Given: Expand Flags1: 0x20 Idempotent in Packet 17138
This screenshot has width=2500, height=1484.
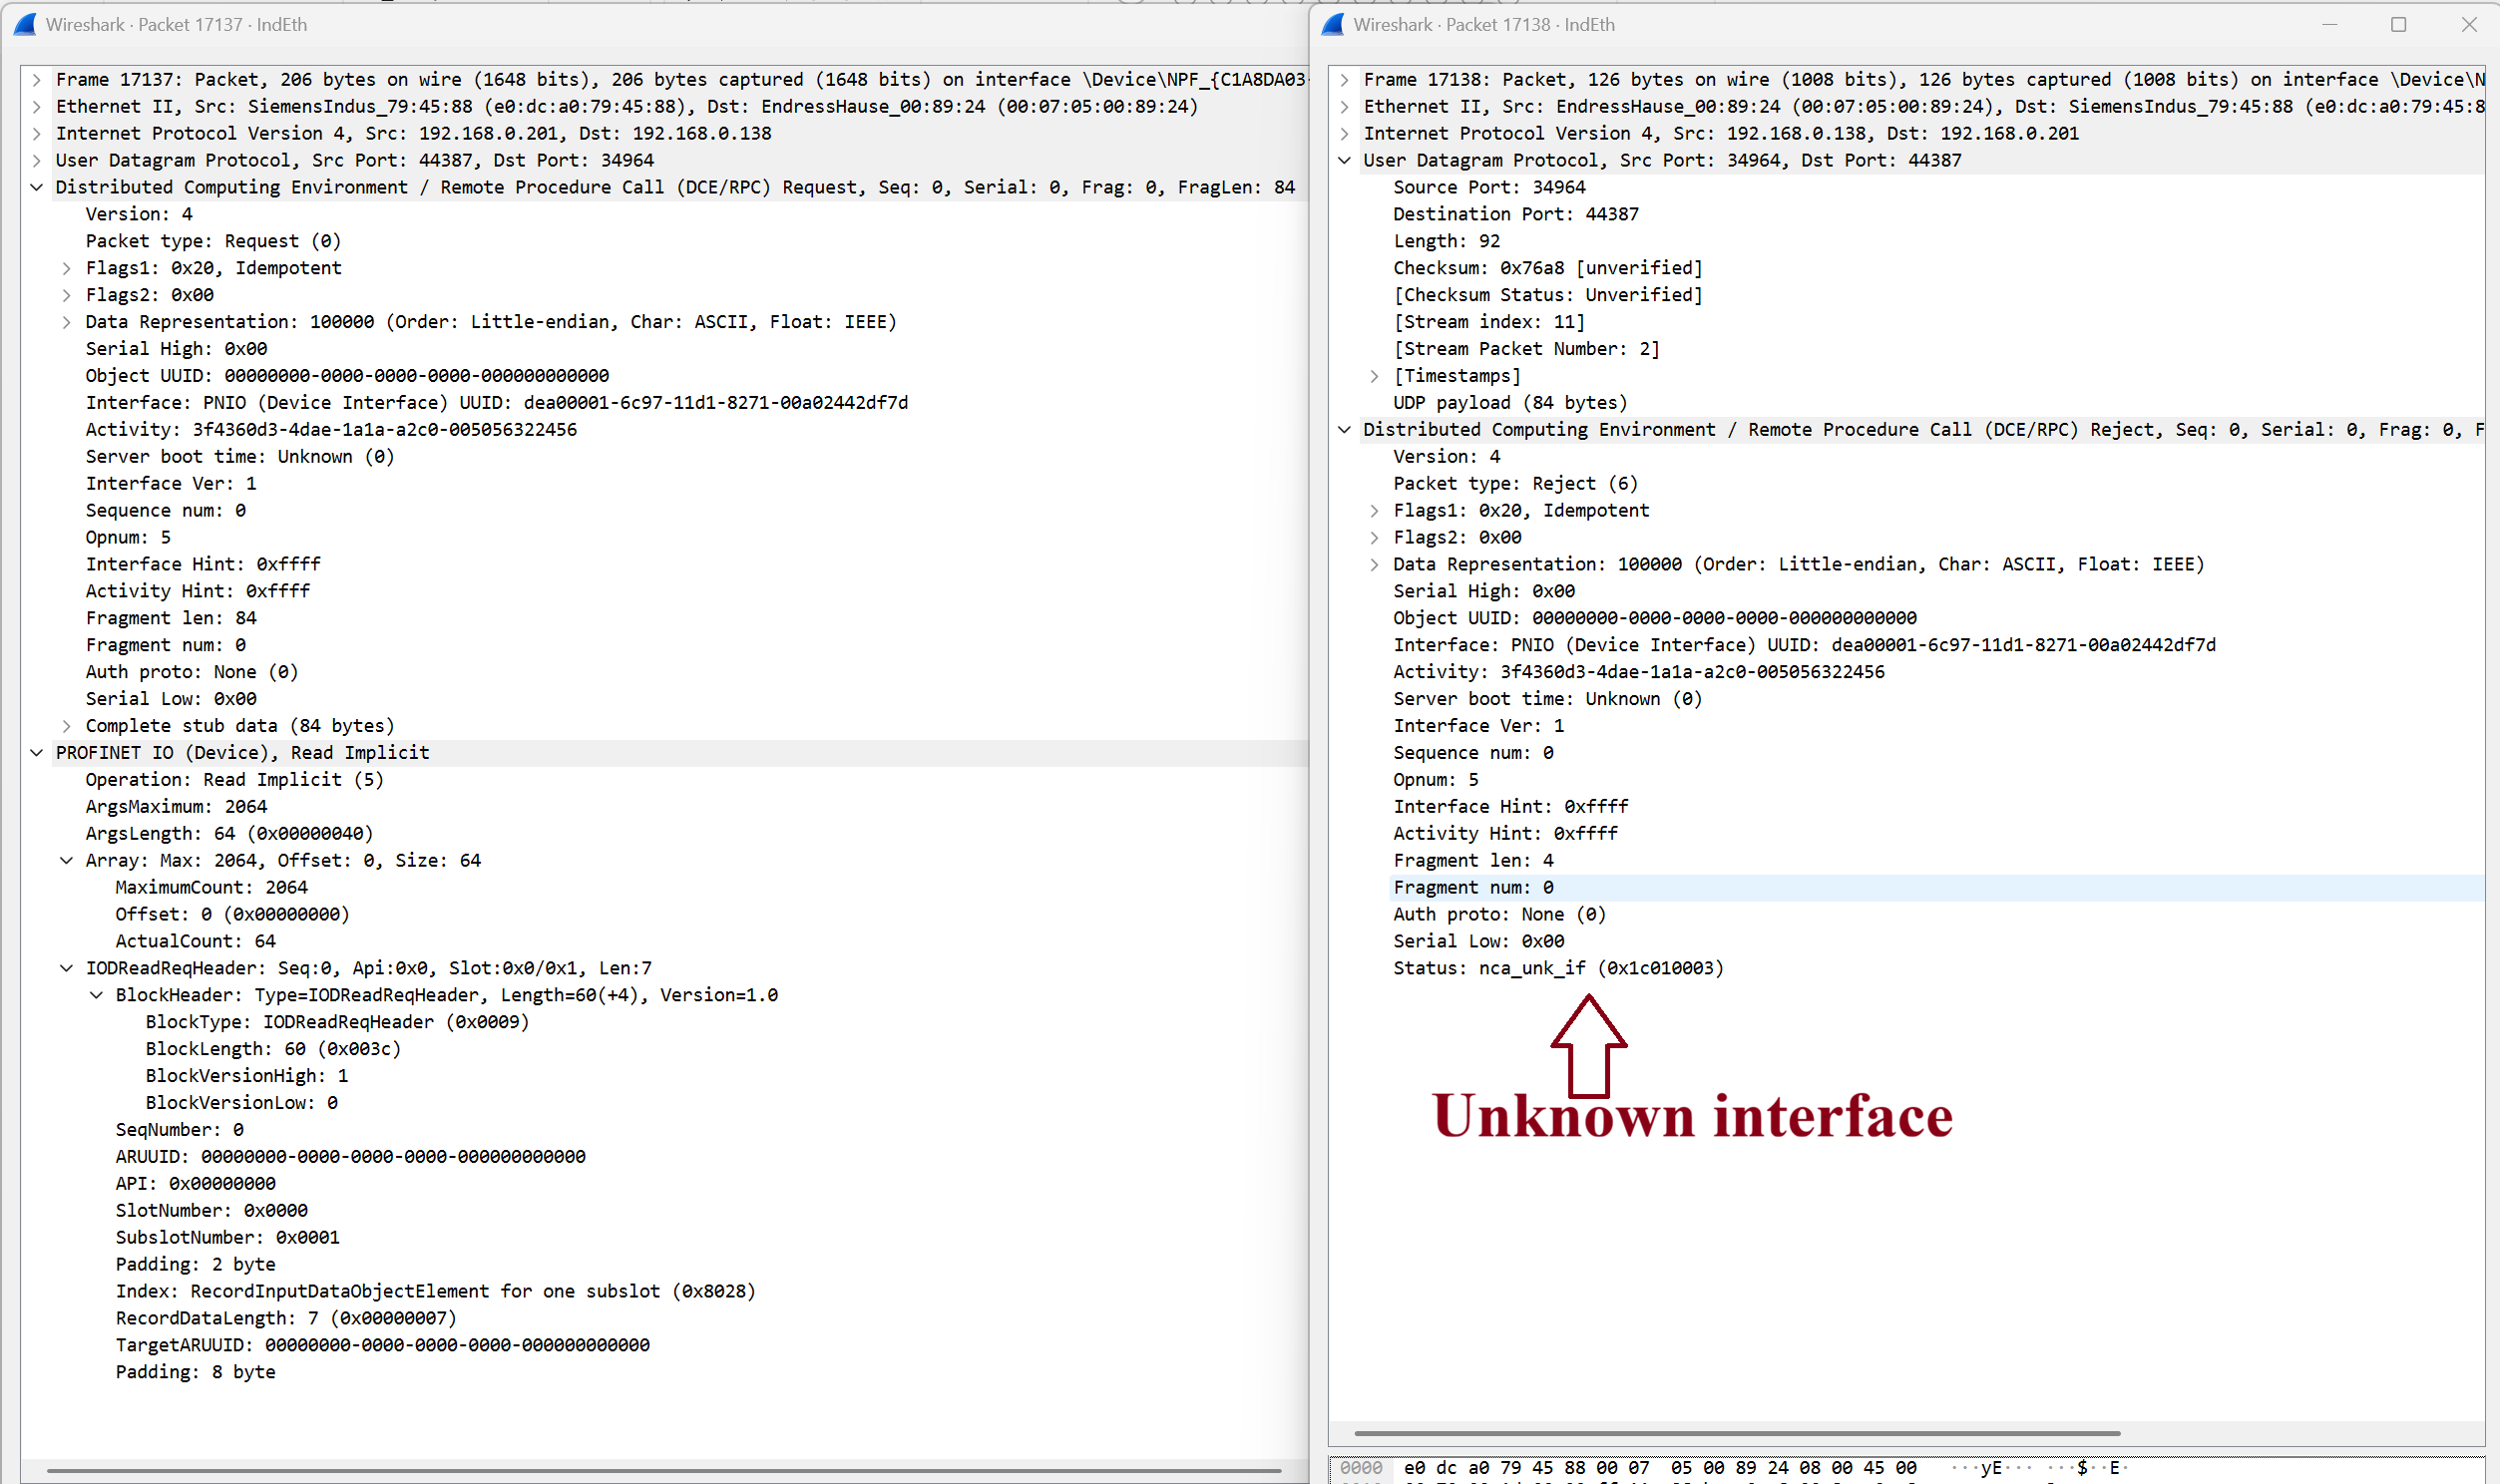Looking at the screenshot, I should coord(1374,511).
